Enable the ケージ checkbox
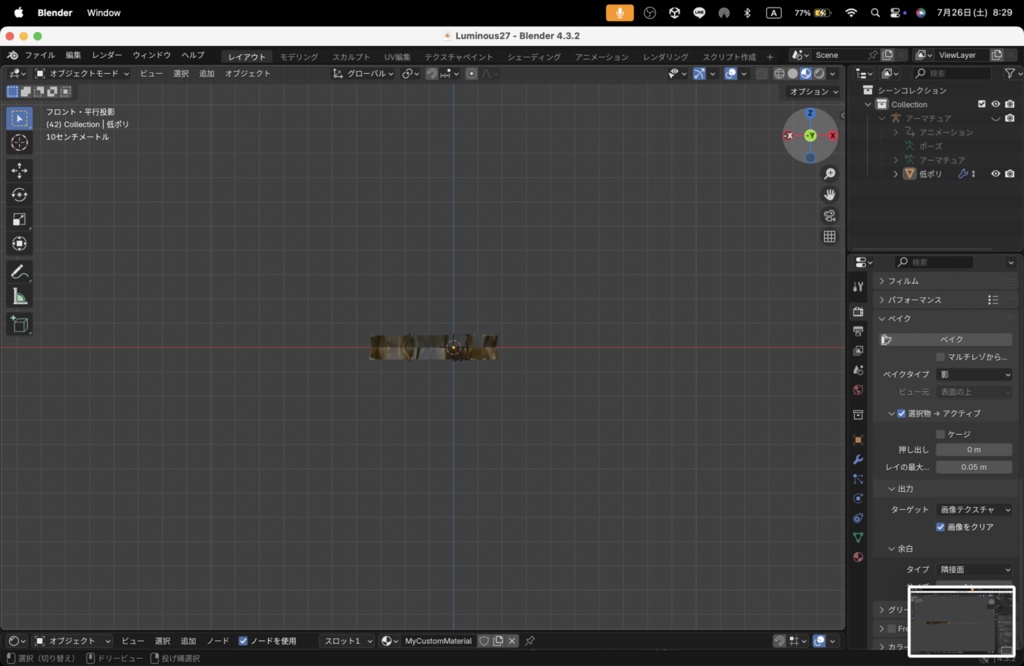 pyautogui.click(x=941, y=434)
